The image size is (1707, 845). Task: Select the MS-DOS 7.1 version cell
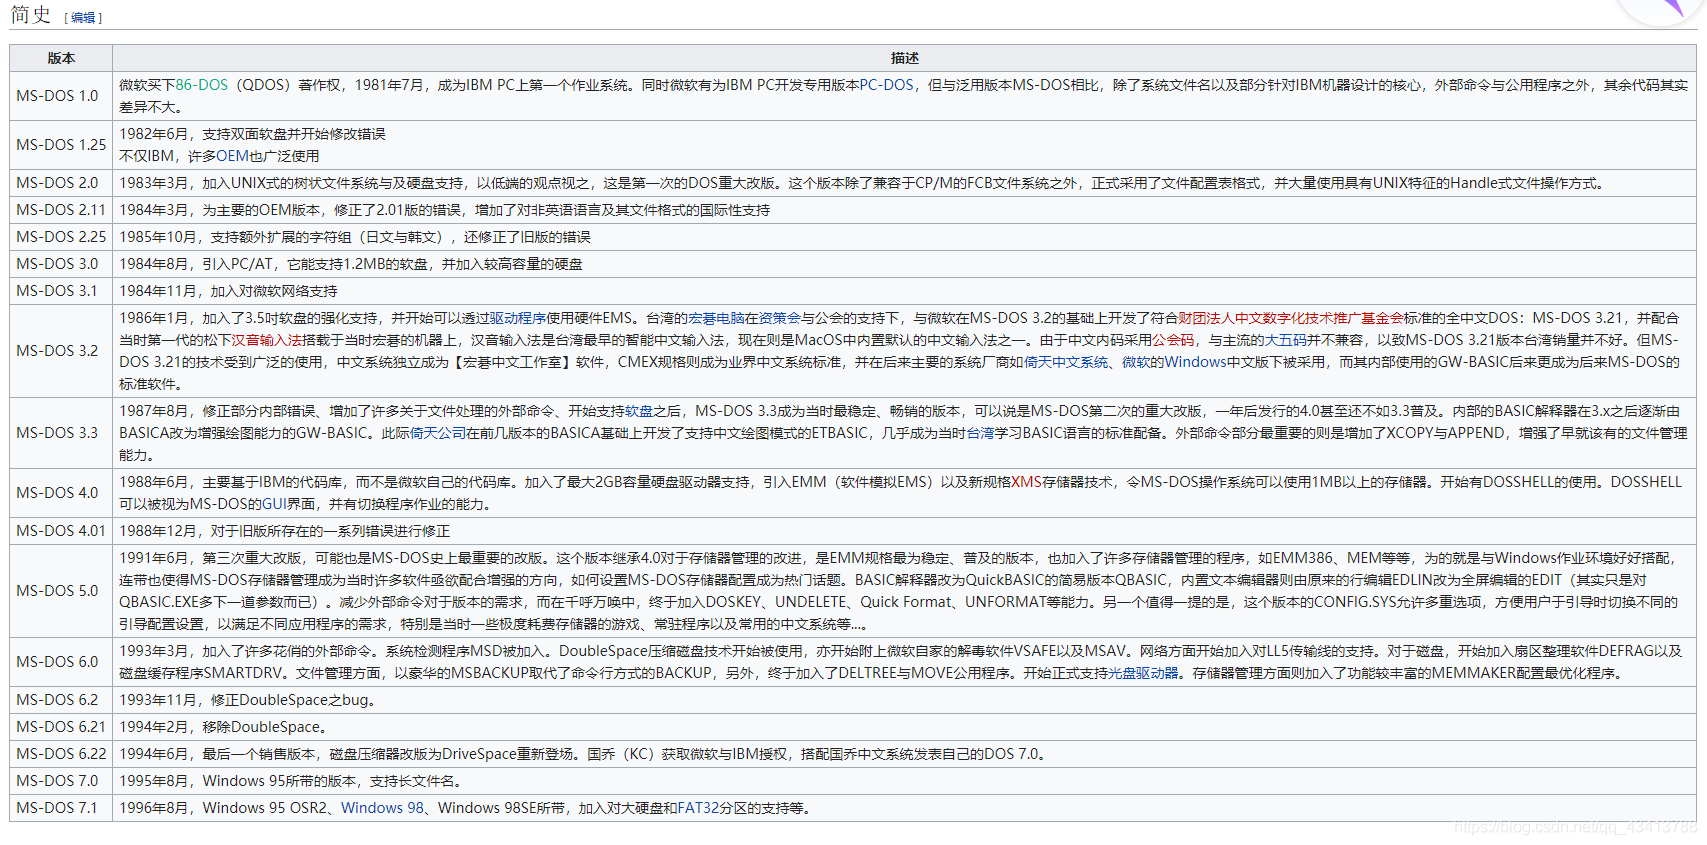(61, 808)
